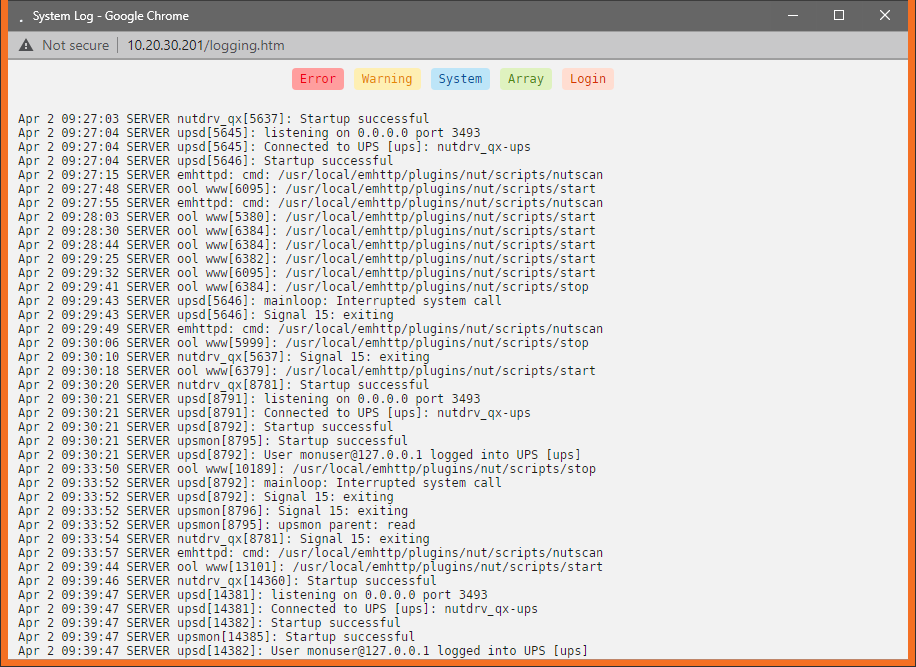Image resolution: width=916 pixels, height=667 pixels.
Task: Filter log by Array button
Action: pos(526,79)
